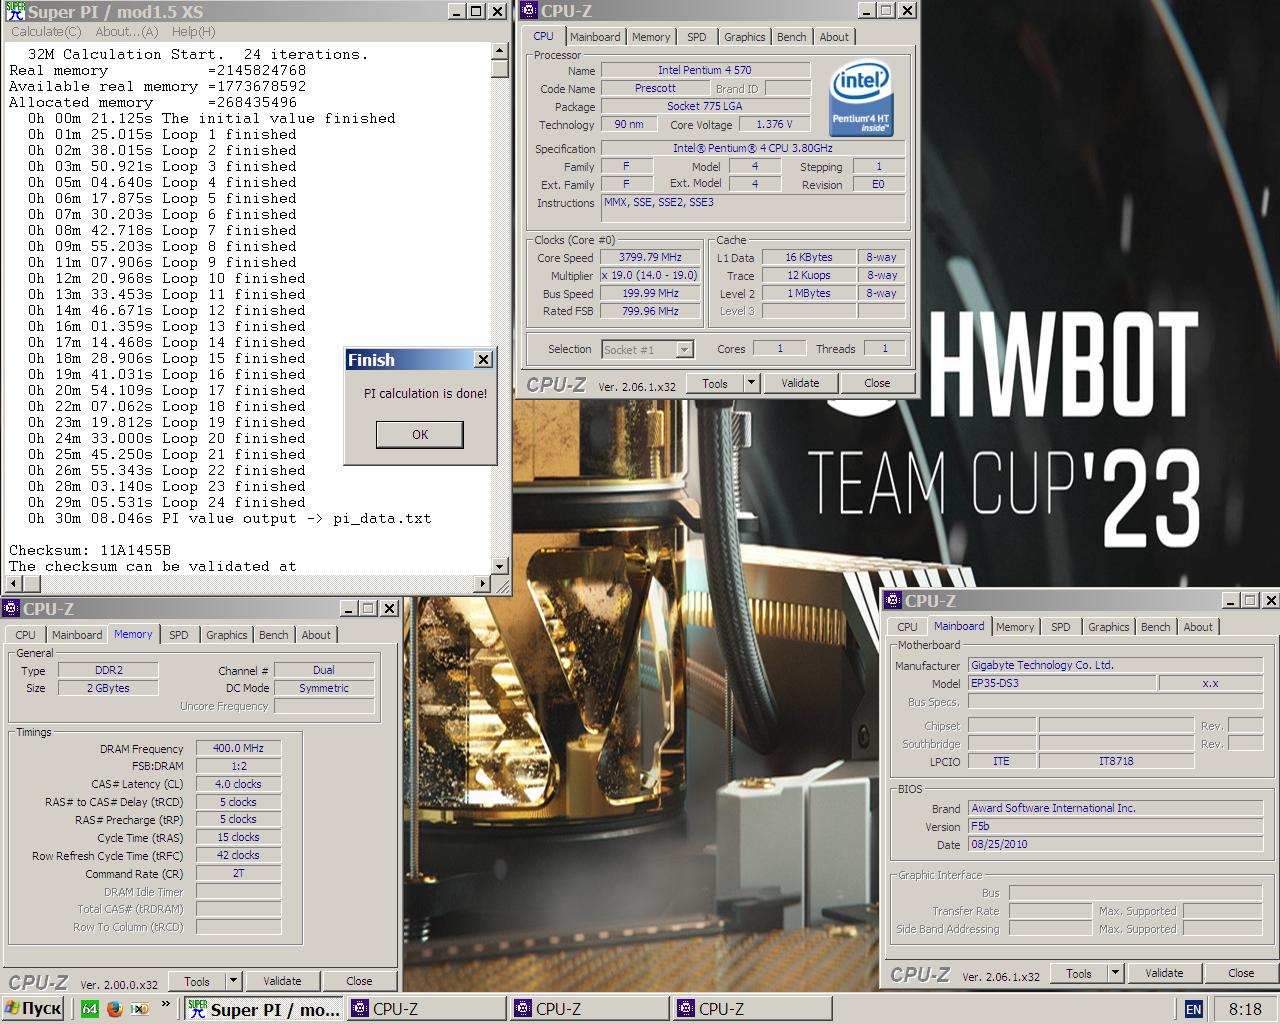Activate the second CPU-Z taskbar button
This screenshot has height=1024, width=1280.
point(590,1009)
